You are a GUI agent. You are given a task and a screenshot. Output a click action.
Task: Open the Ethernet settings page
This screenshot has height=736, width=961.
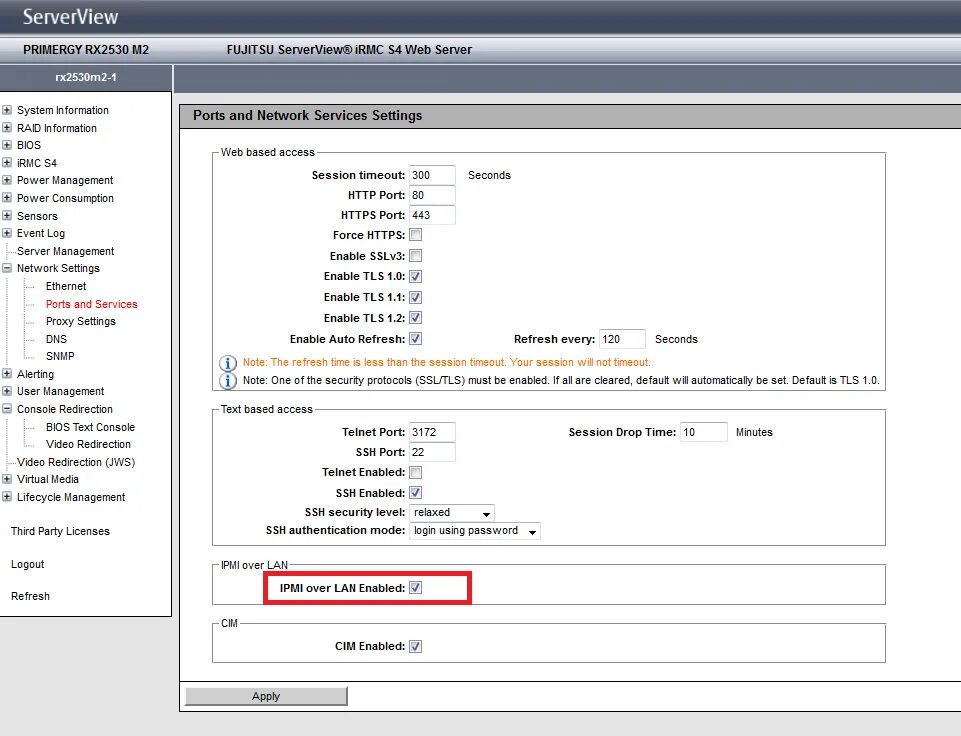66,286
